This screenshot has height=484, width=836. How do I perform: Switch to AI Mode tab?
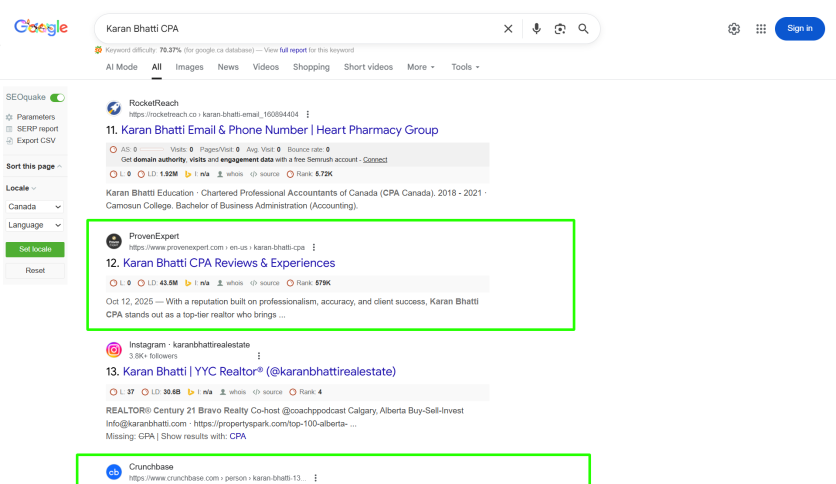pyautogui.click(x=122, y=67)
